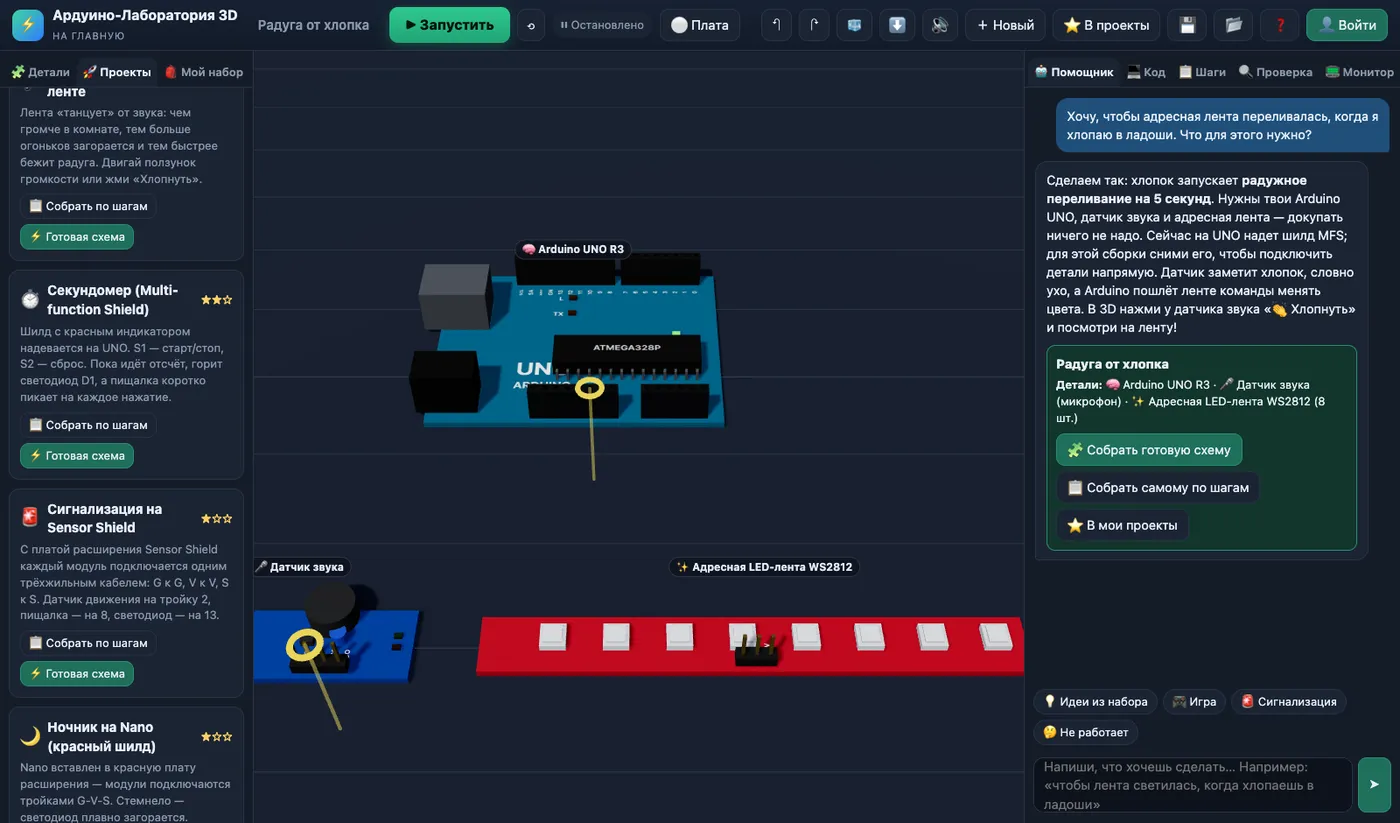Click the yellow pin ring on the sound sensor
The width and height of the screenshot is (1400, 823).
(x=305, y=646)
